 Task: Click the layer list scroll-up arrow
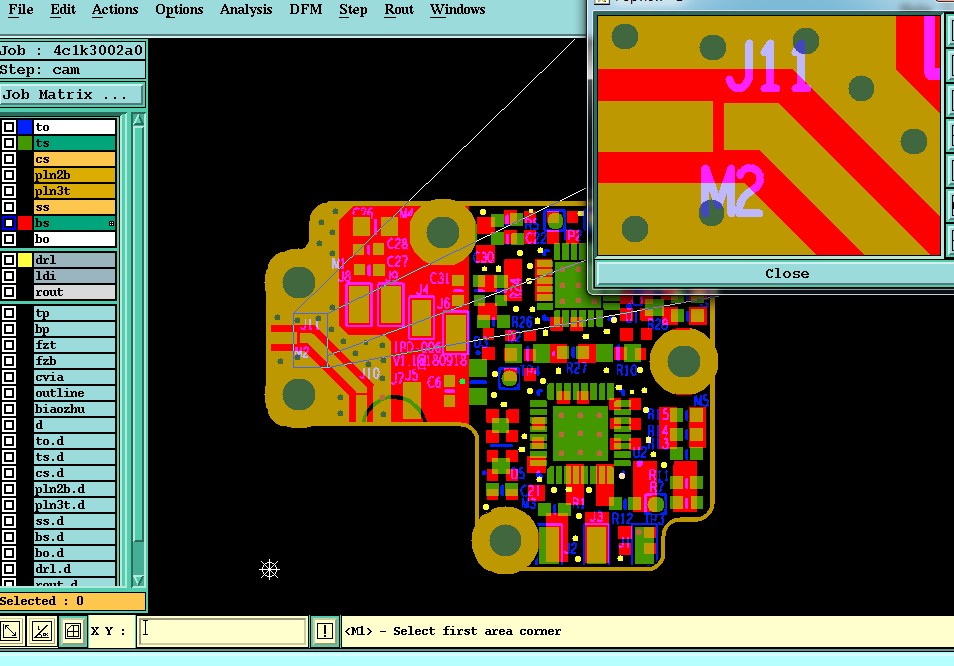point(138,120)
